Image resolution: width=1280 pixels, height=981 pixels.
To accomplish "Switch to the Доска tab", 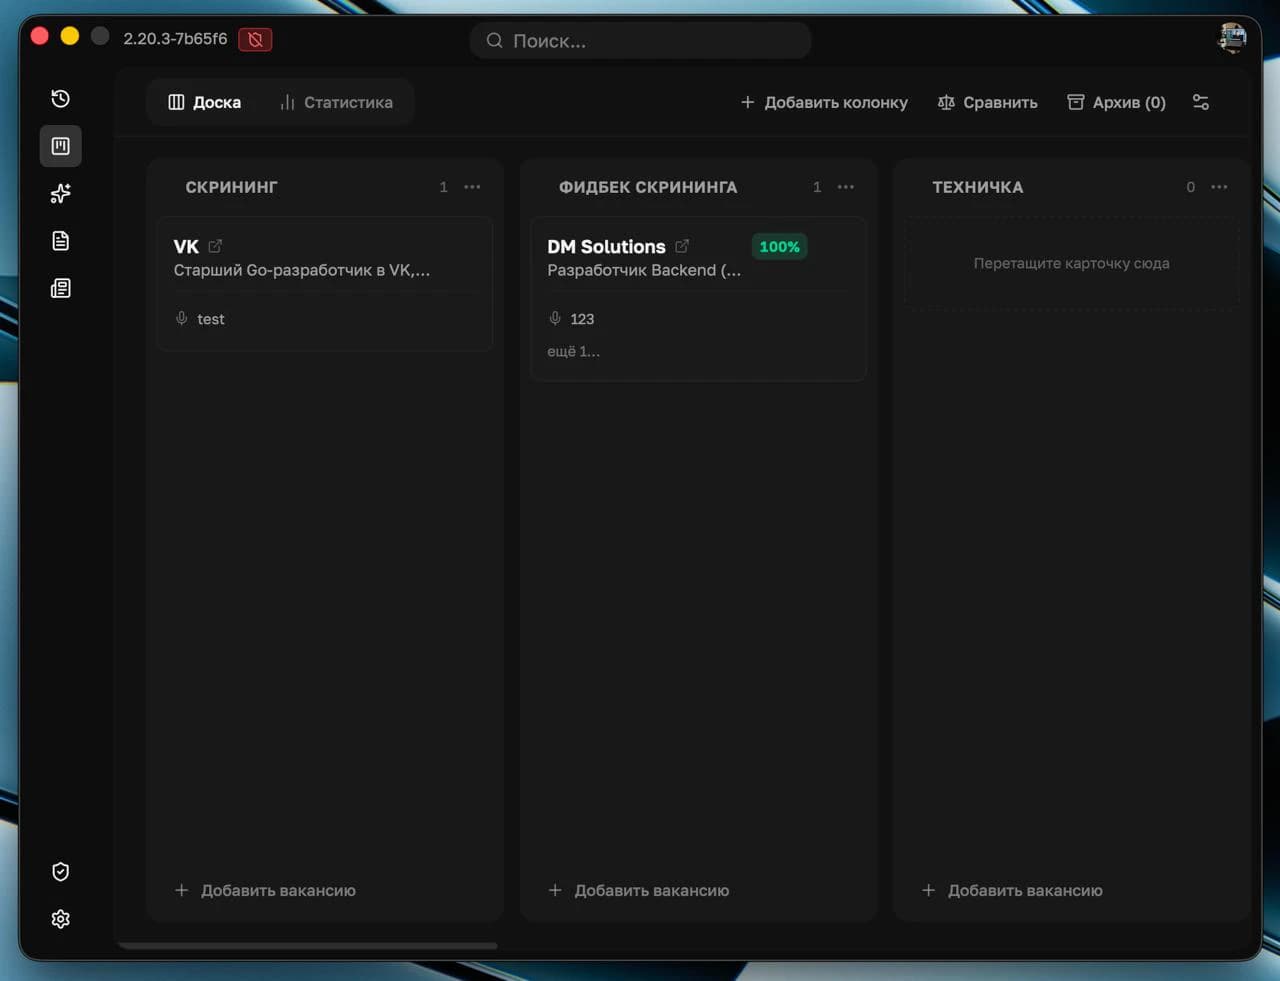I will (x=205, y=102).
